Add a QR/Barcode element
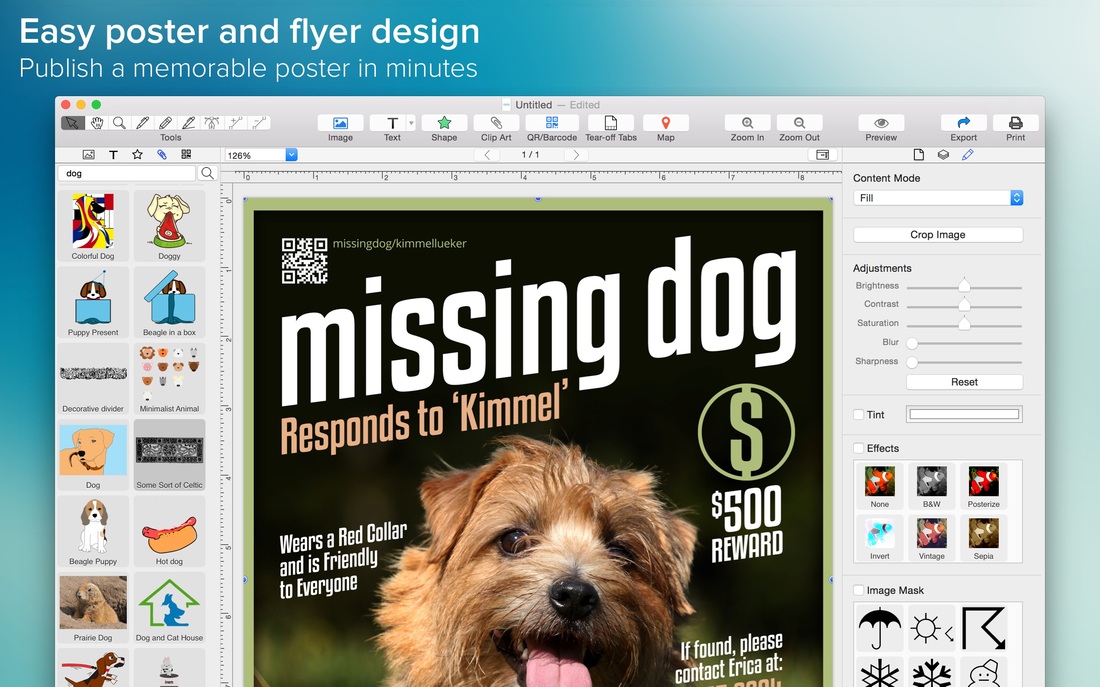The width and height of the screenshot is (1100, 687). pyautogui.click(x=552, y=123)
